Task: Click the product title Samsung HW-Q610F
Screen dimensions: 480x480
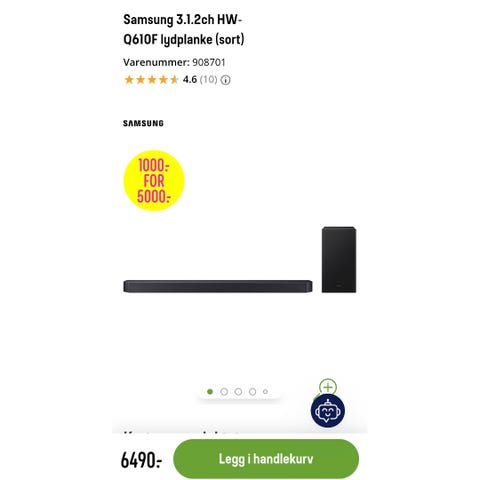Action: pyautogui.click(x=184, y=29)
